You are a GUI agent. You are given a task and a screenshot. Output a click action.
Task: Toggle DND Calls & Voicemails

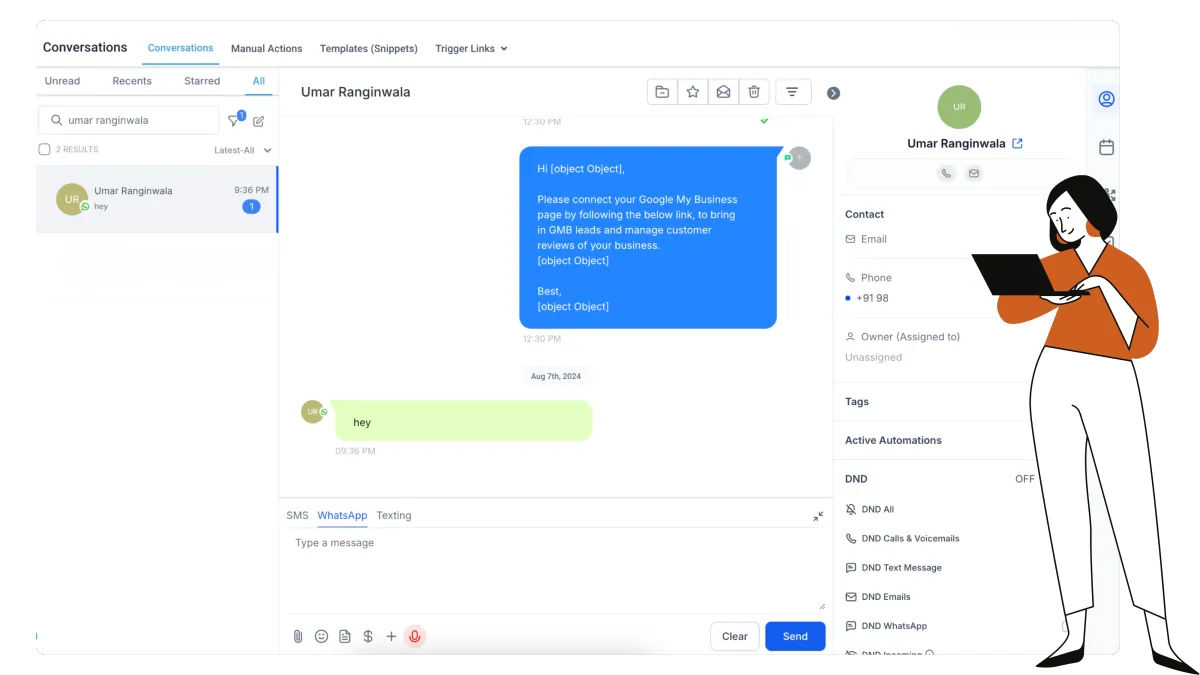tap(902, 538)
